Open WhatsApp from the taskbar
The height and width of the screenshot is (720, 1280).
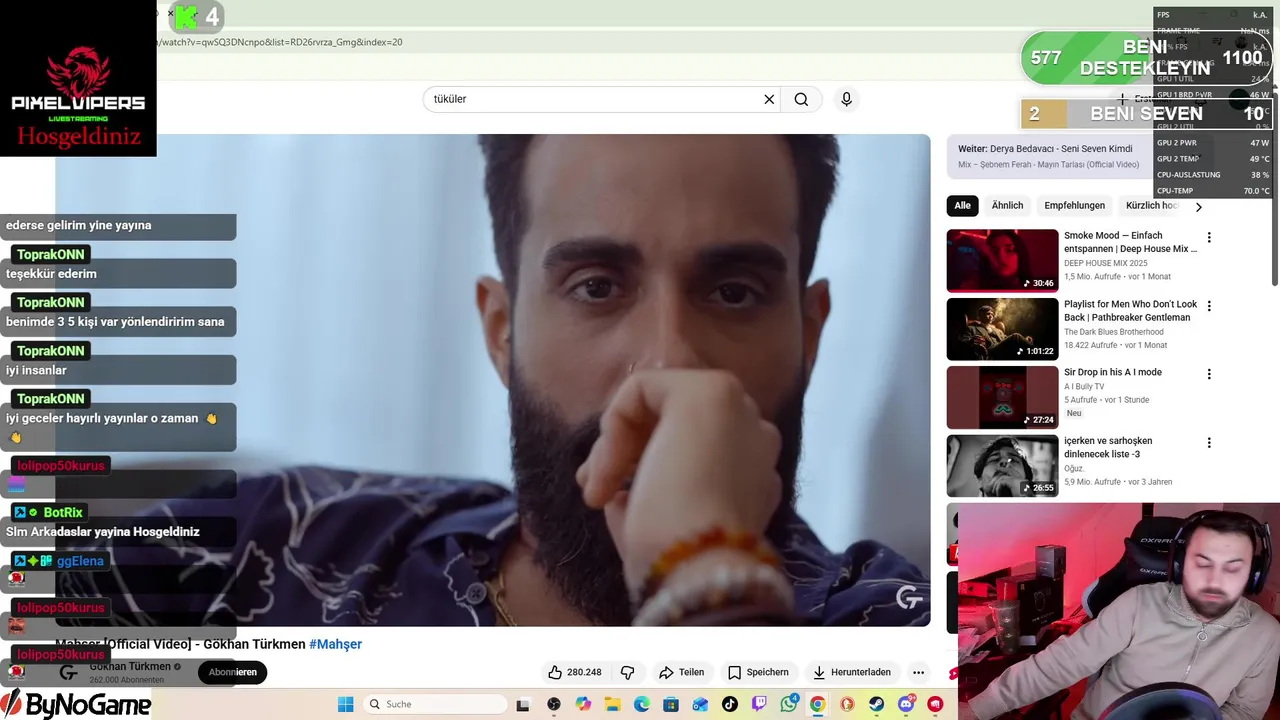[789, 704]
